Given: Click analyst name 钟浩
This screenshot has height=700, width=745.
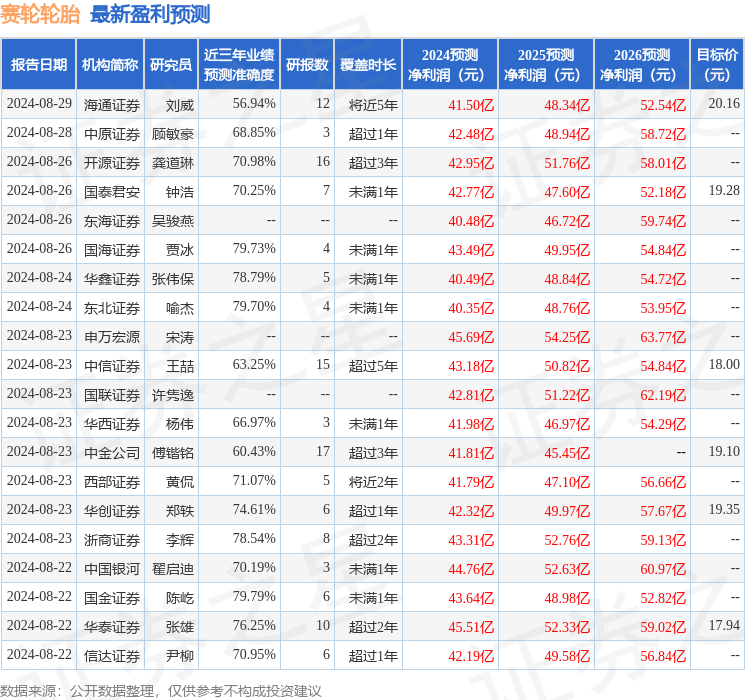Looking at the screenshot, I should [x=180, y=192].
